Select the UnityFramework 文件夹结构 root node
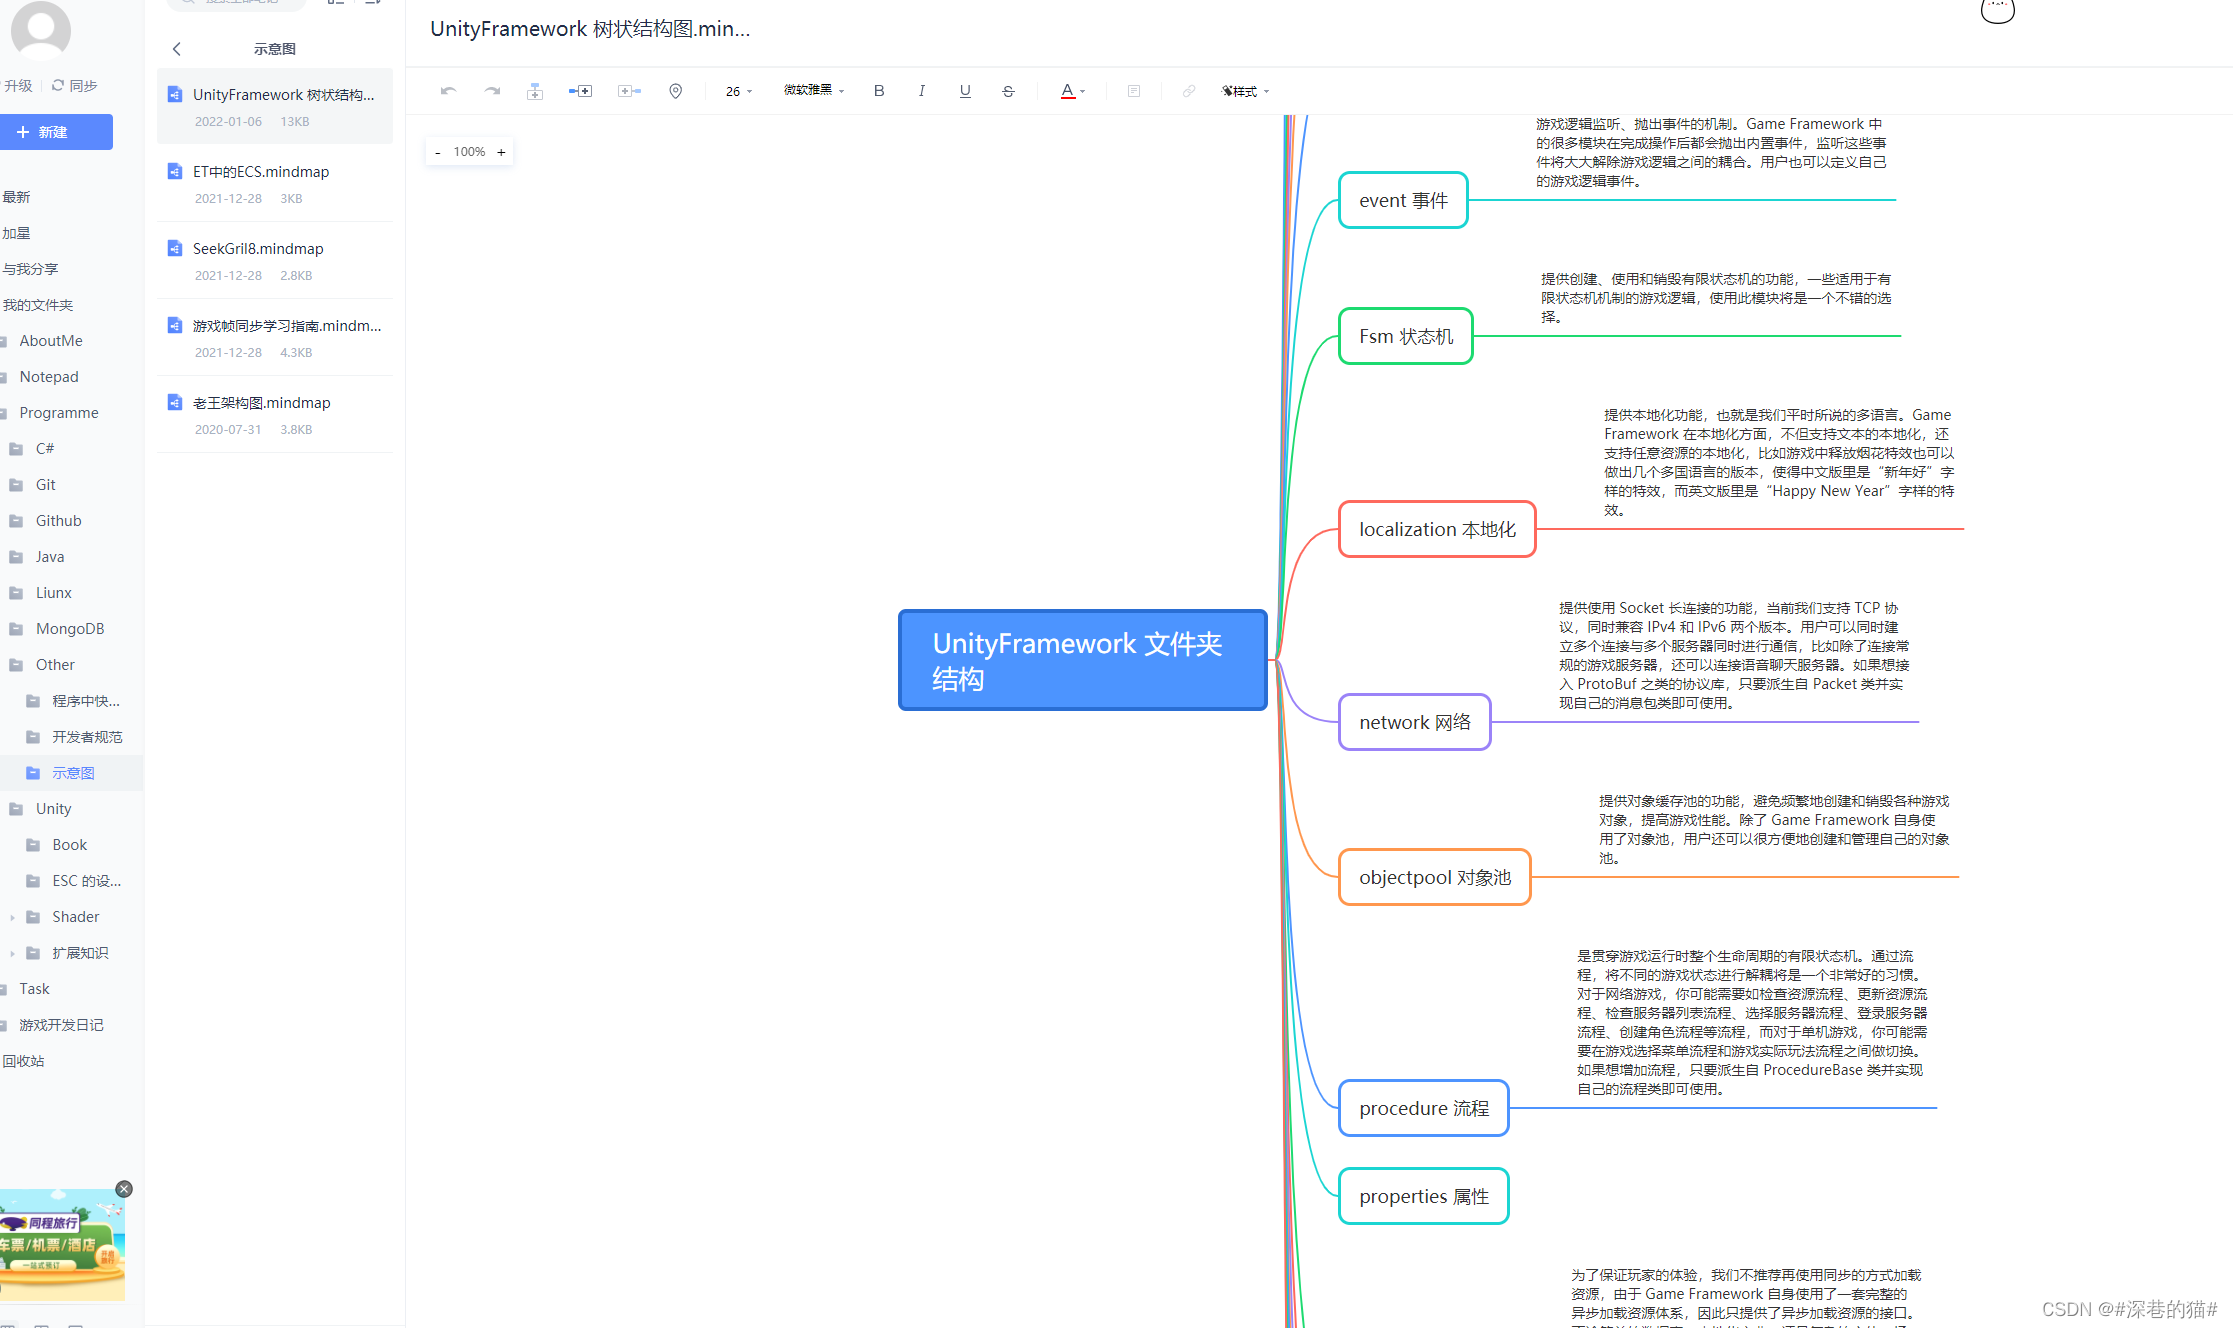Viewport: 2233px width, 1328px height. pos(1083,660)
